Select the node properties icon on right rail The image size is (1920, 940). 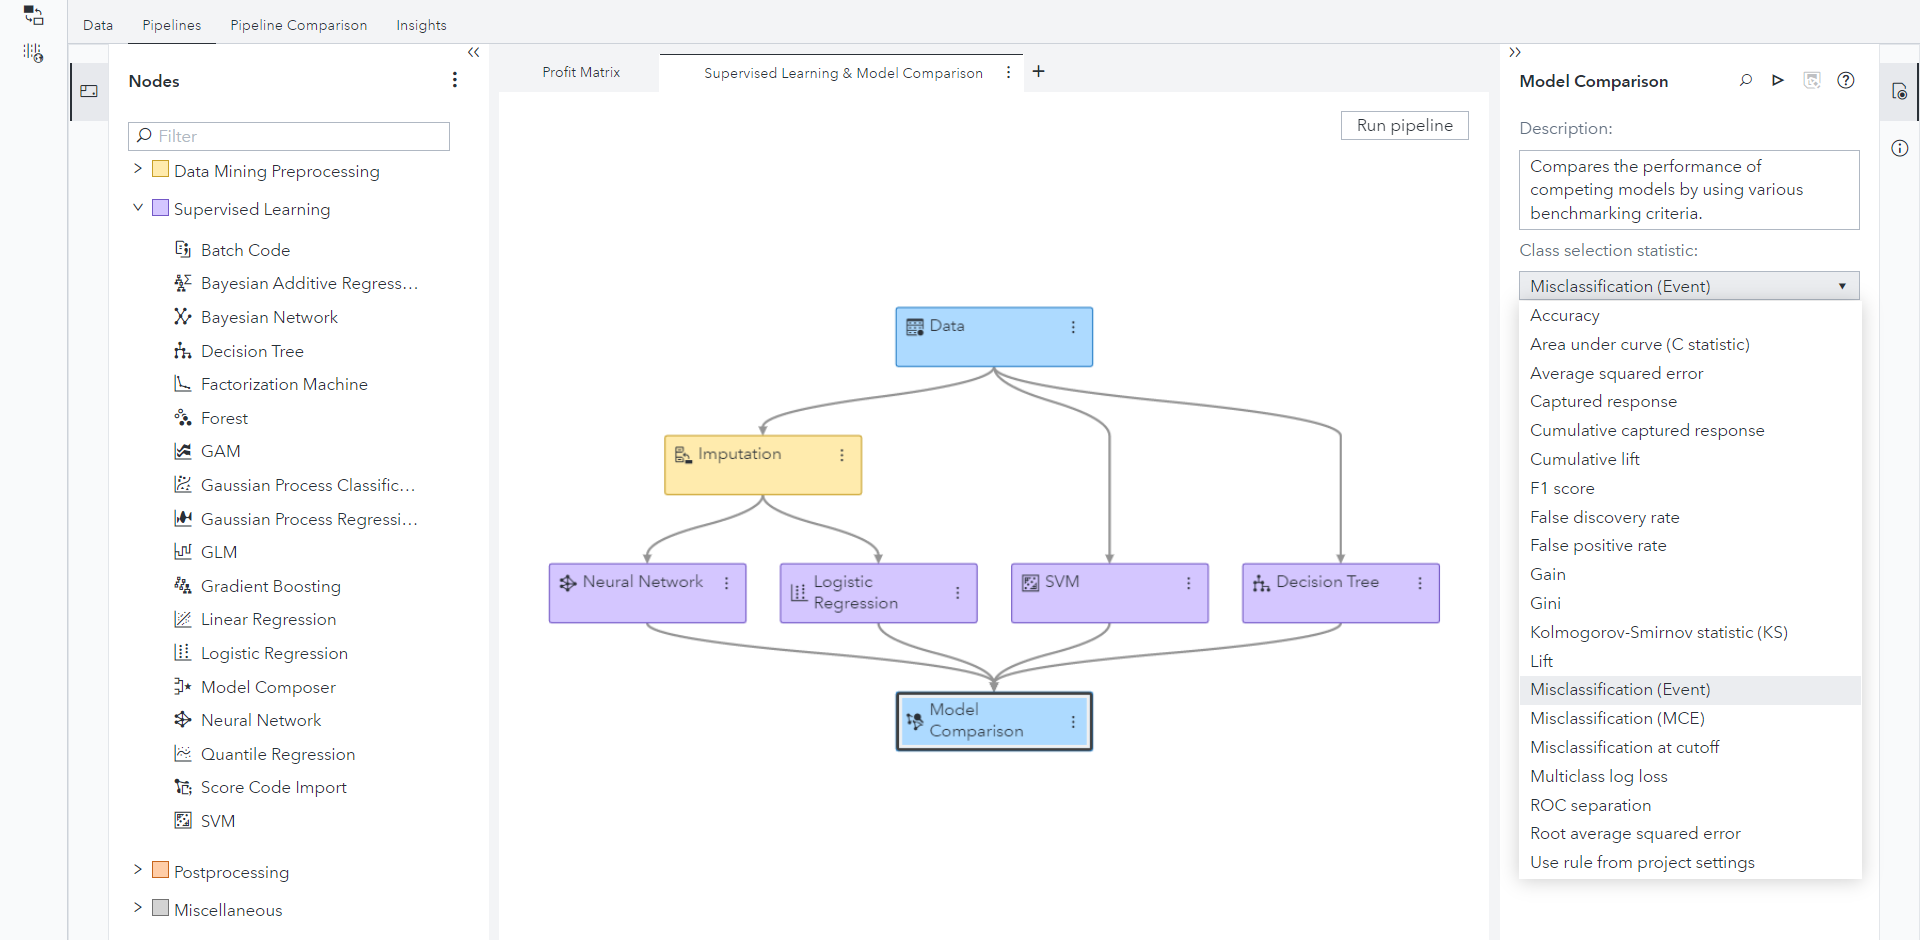coord(1900,92)
